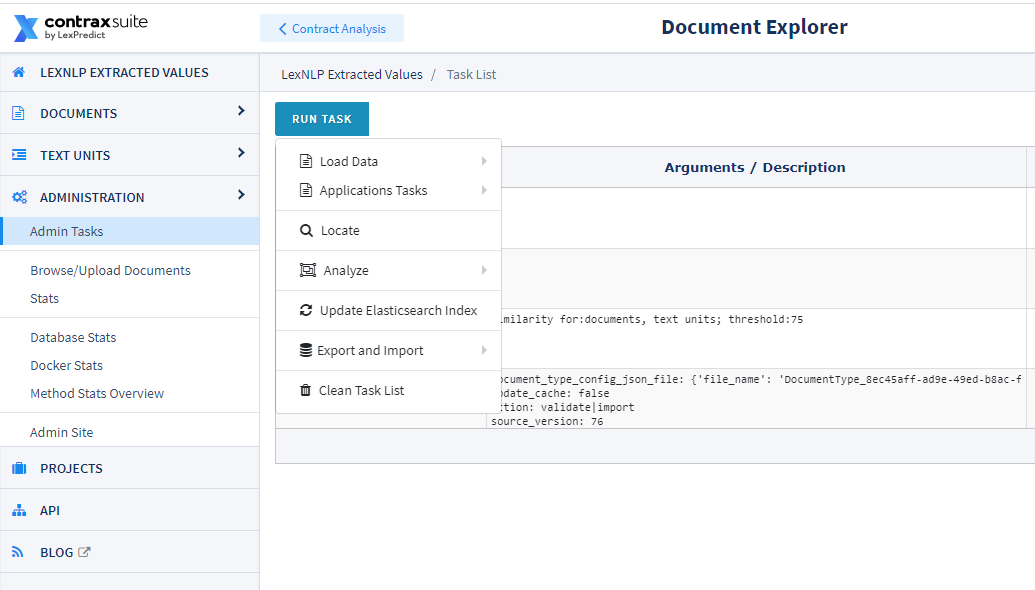Screen dimensions: 1035x590
Task: Go back to Contract Analysis
Action: coord(332,28)
